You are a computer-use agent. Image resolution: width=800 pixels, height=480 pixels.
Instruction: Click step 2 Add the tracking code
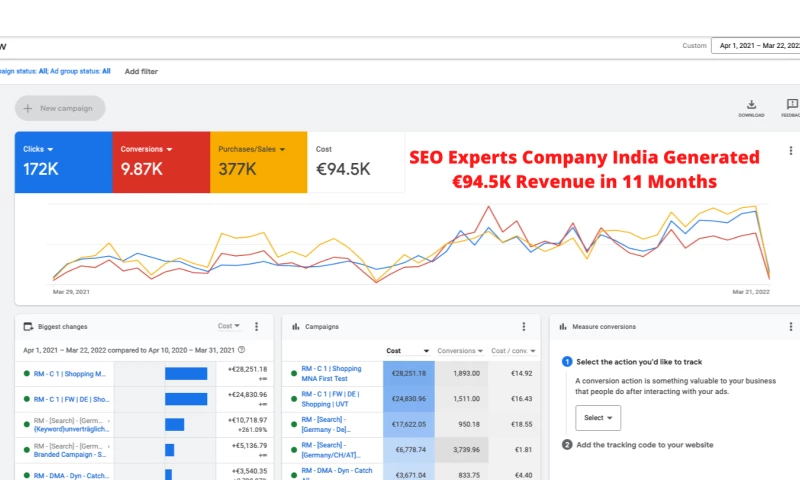coord(644,445)
